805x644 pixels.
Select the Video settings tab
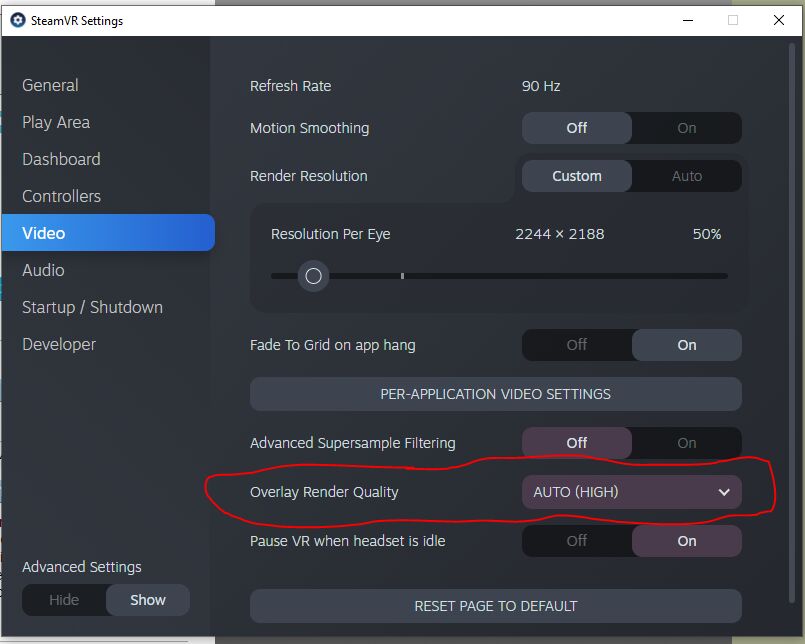coord(108,233)
